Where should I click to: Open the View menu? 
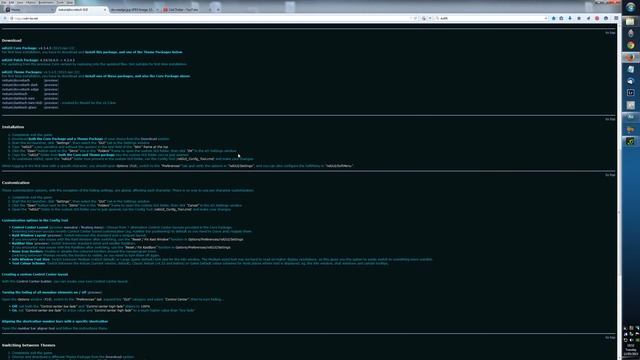click(20, 2)
